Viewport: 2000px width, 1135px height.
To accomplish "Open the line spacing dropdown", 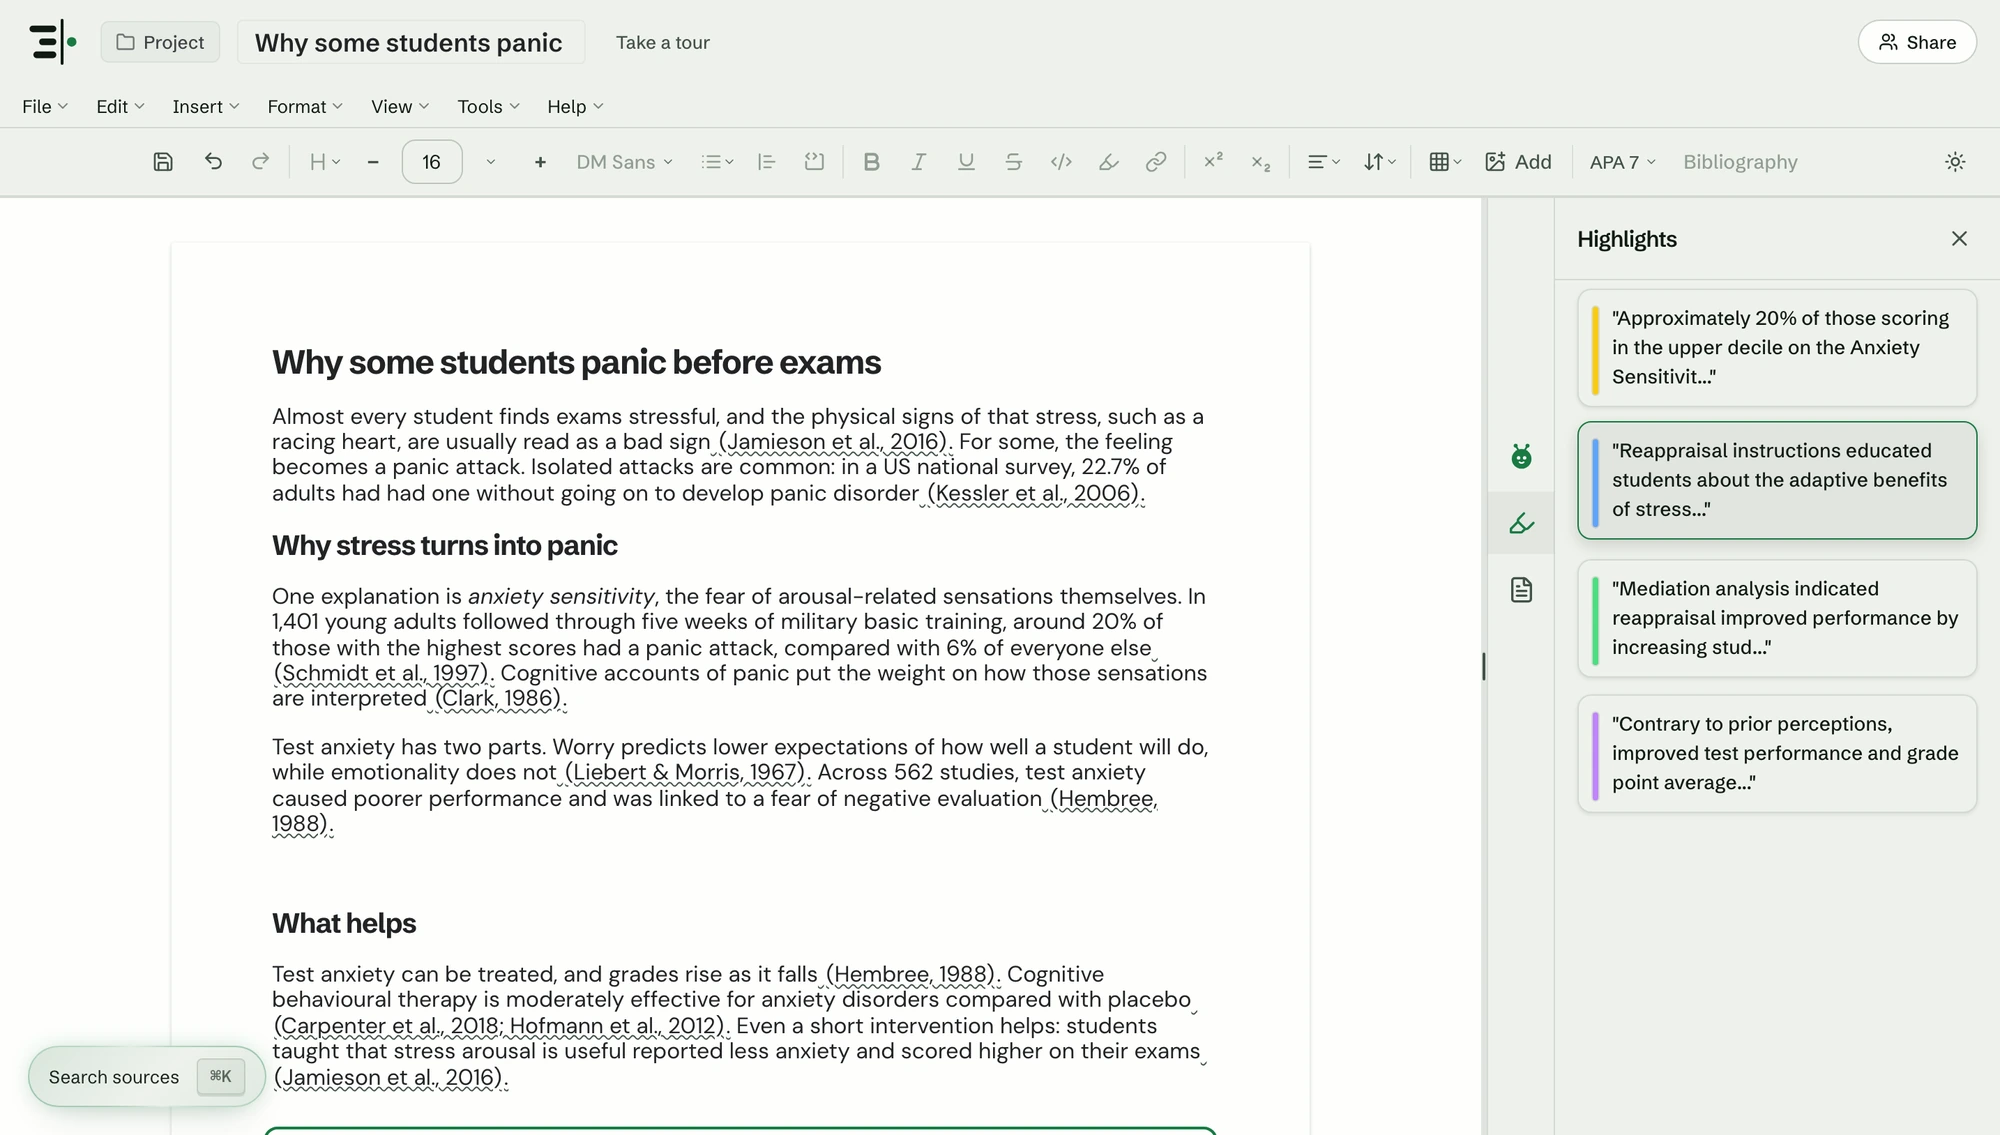I will click(1379, 162).
